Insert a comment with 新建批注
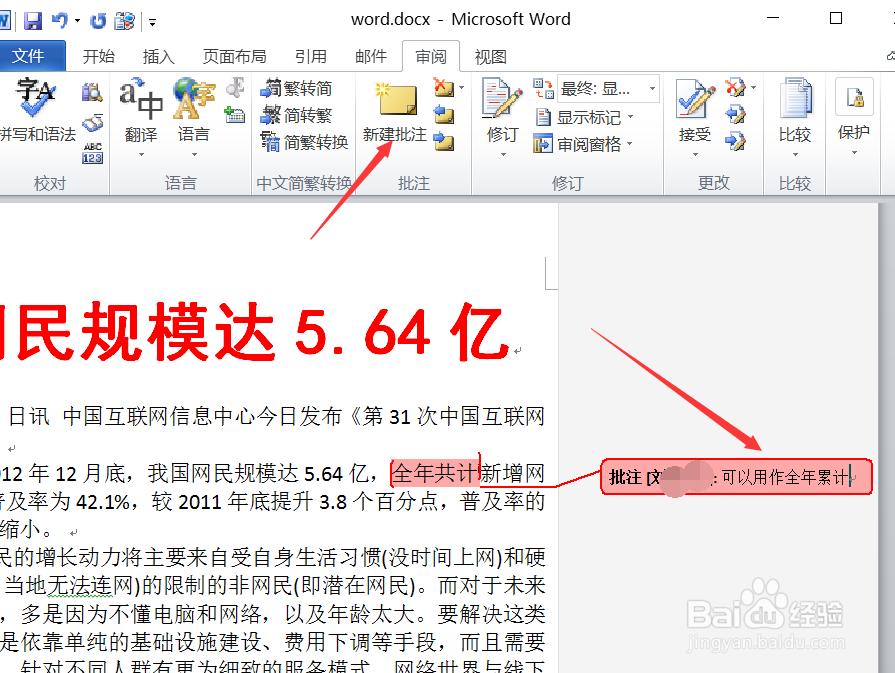 pyautogui.click(x=395, y=112)
